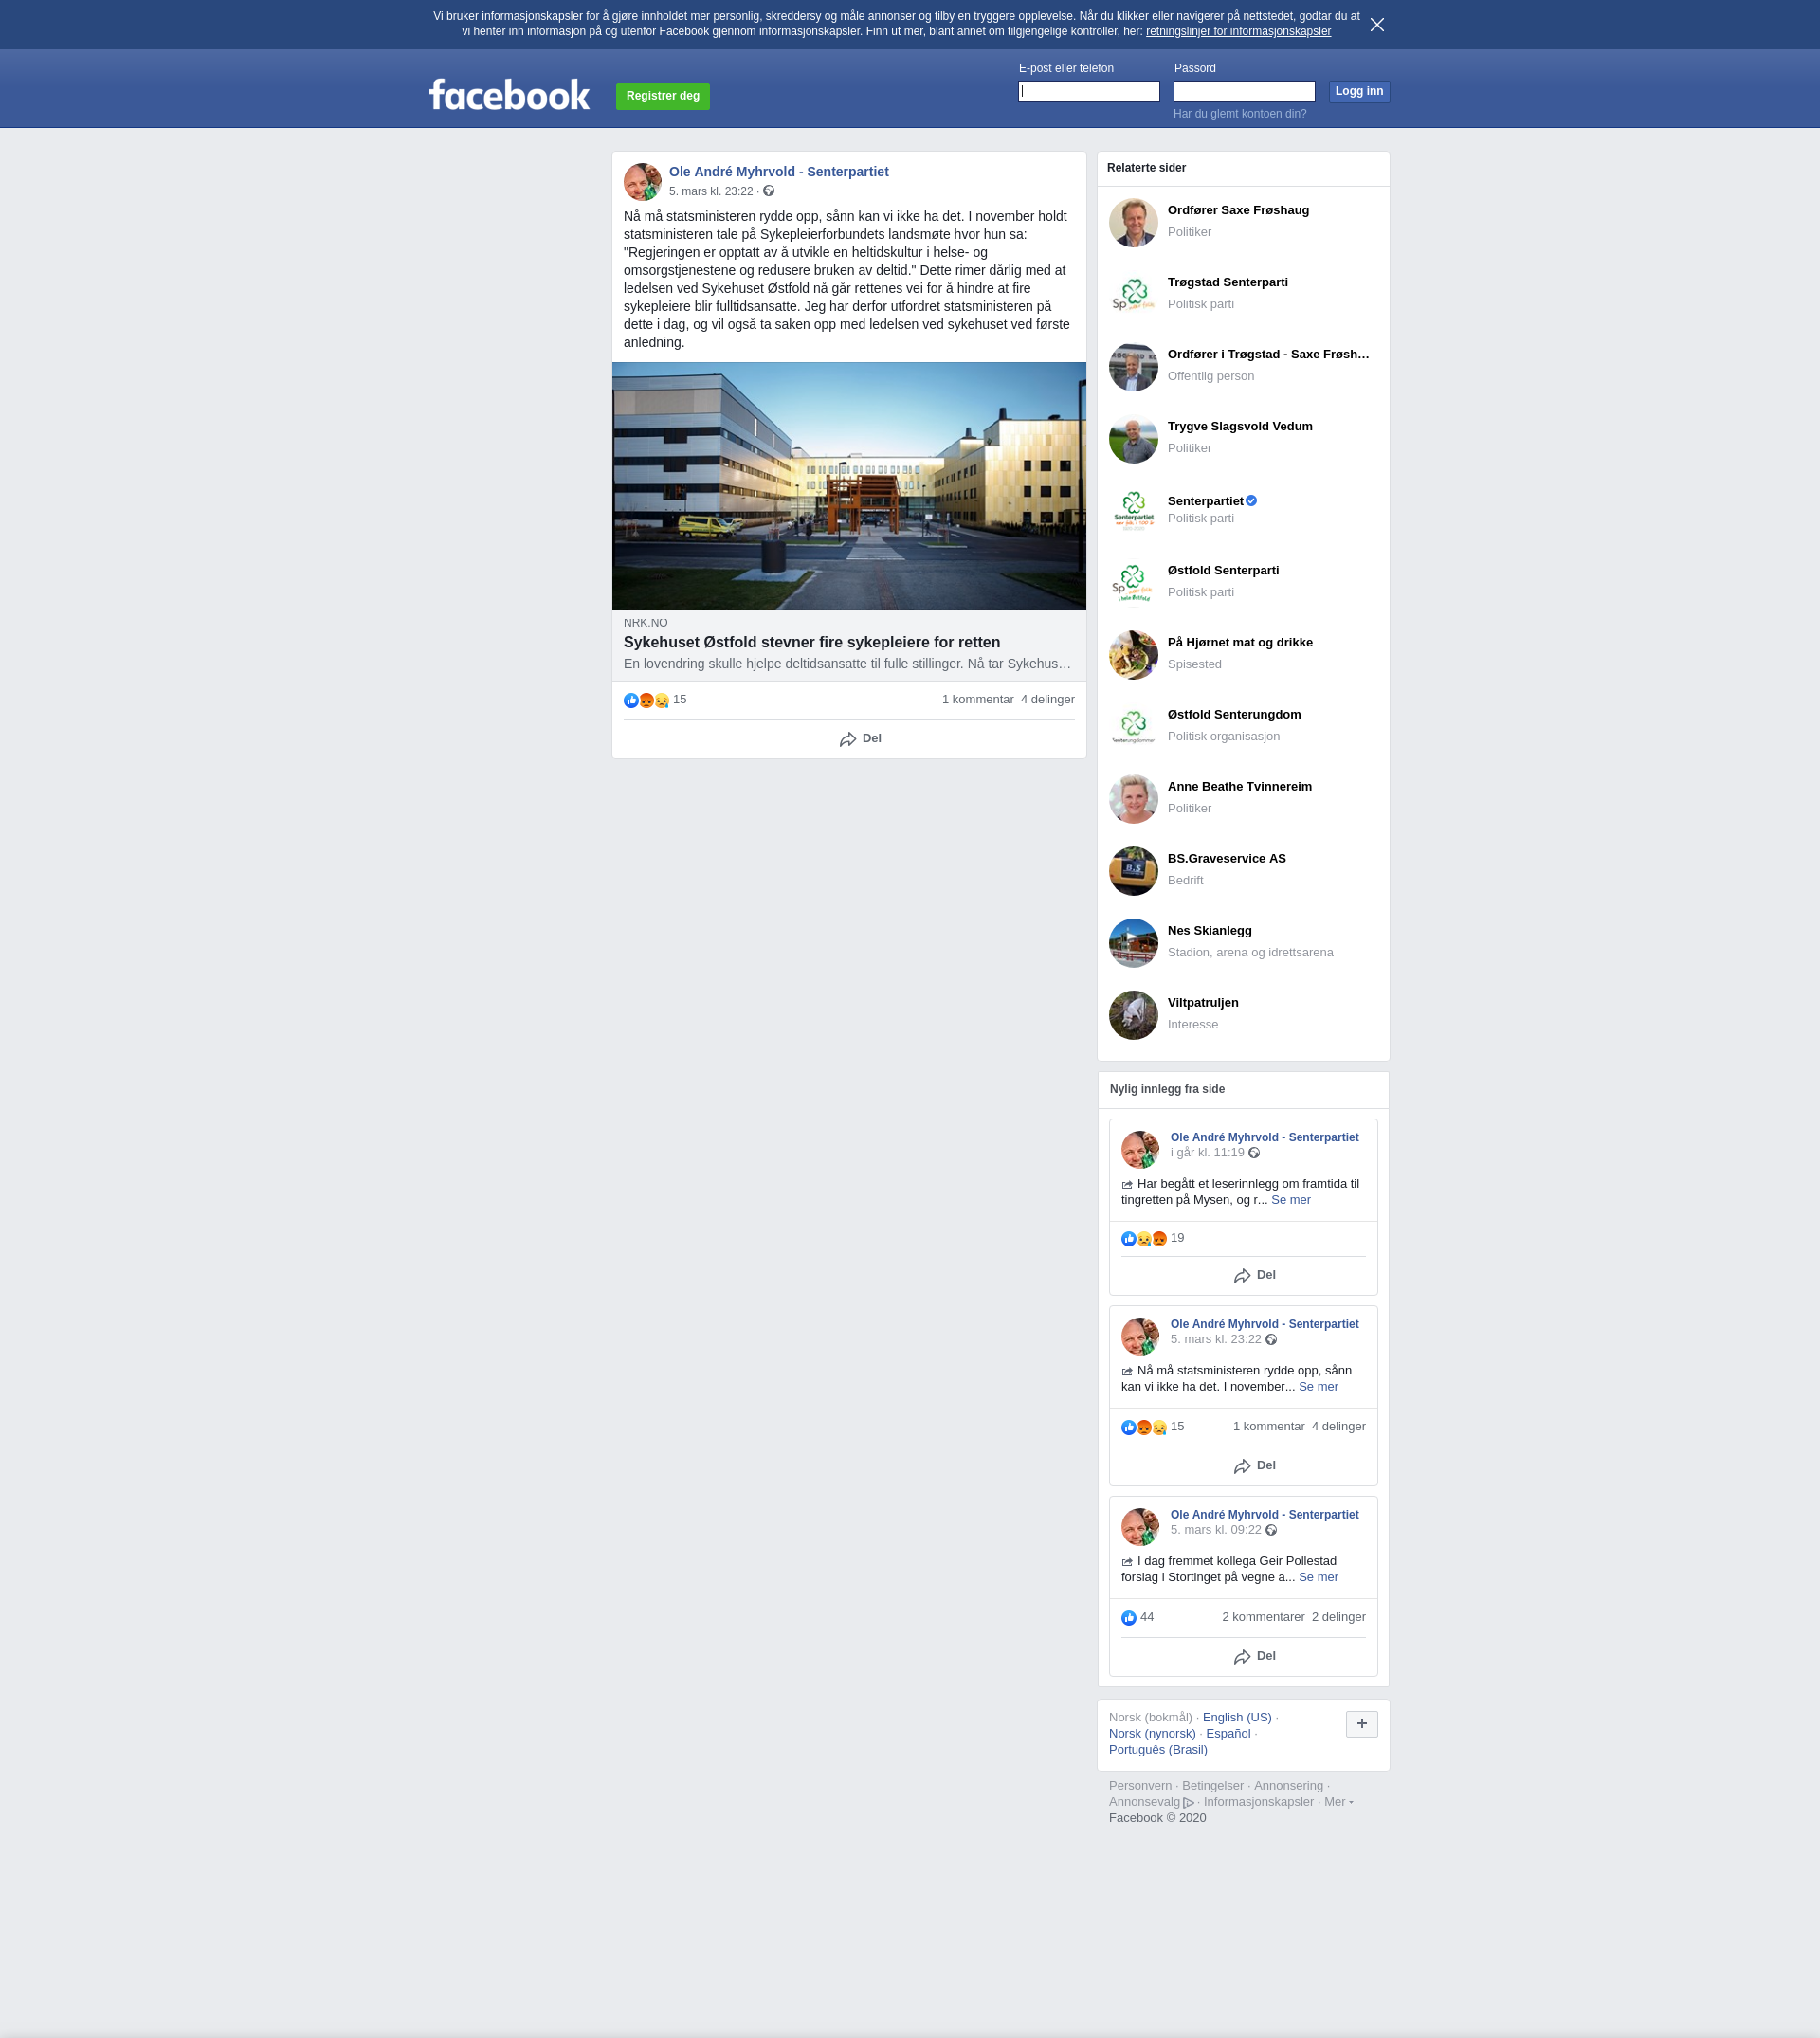Open main post timestamp 5. mars kl. 23:22

[x=710, y=192]
